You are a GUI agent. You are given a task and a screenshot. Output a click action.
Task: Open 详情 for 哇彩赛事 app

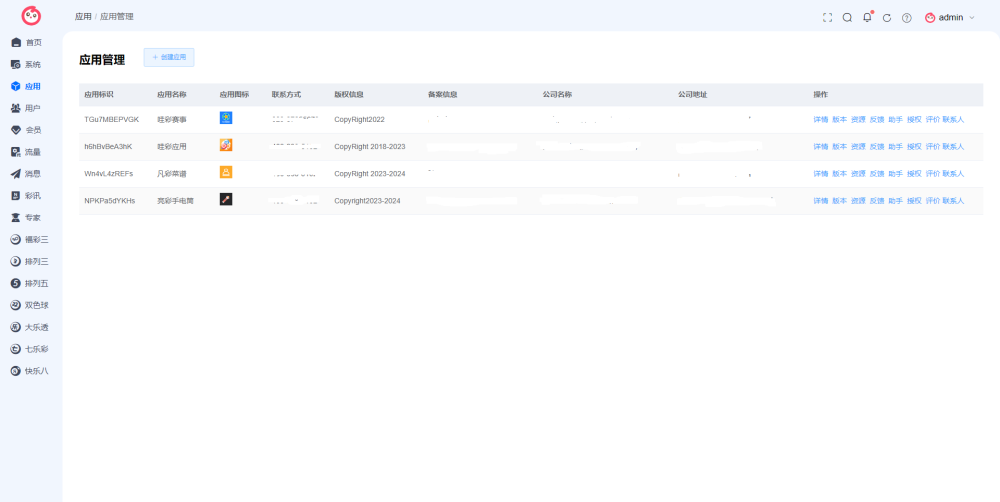click(821, 119)
